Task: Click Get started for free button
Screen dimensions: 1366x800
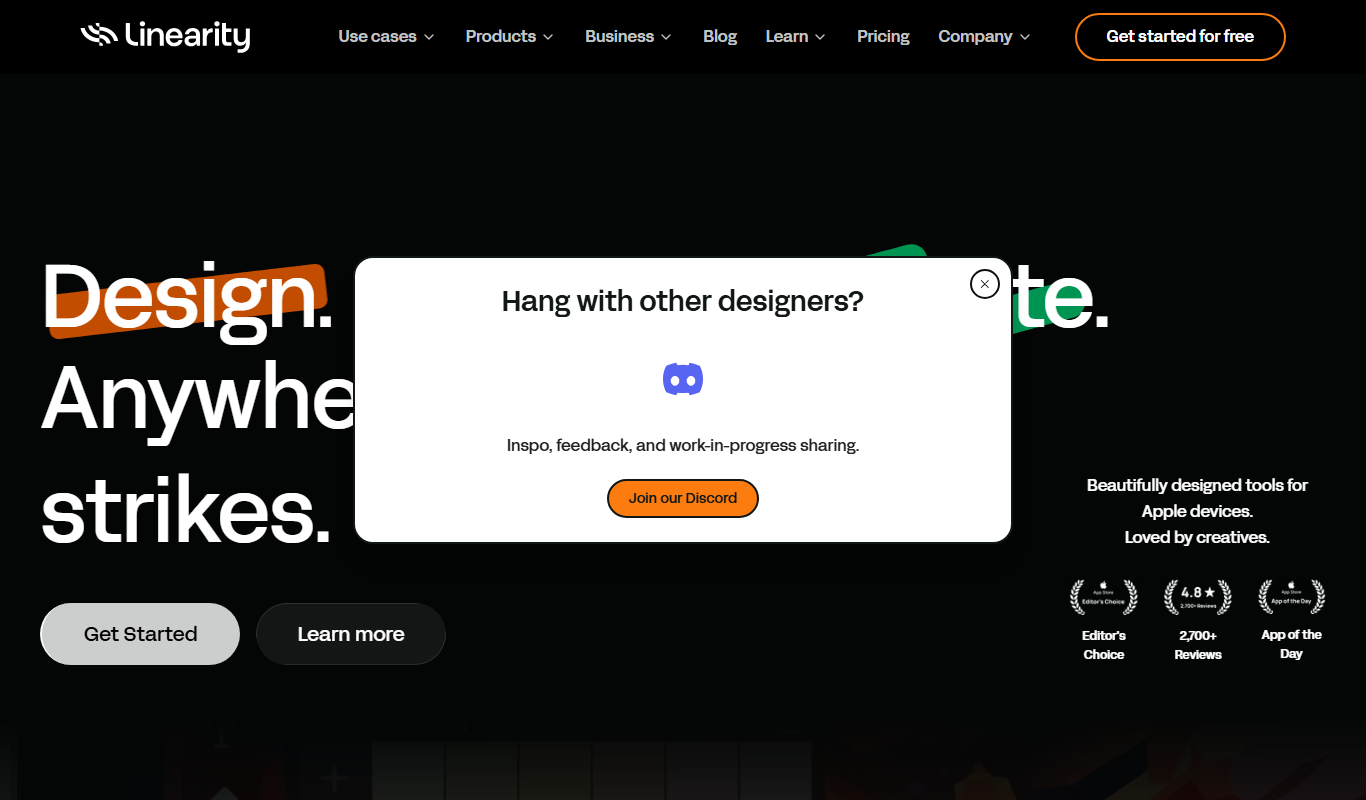Action: click(1180, 37)
